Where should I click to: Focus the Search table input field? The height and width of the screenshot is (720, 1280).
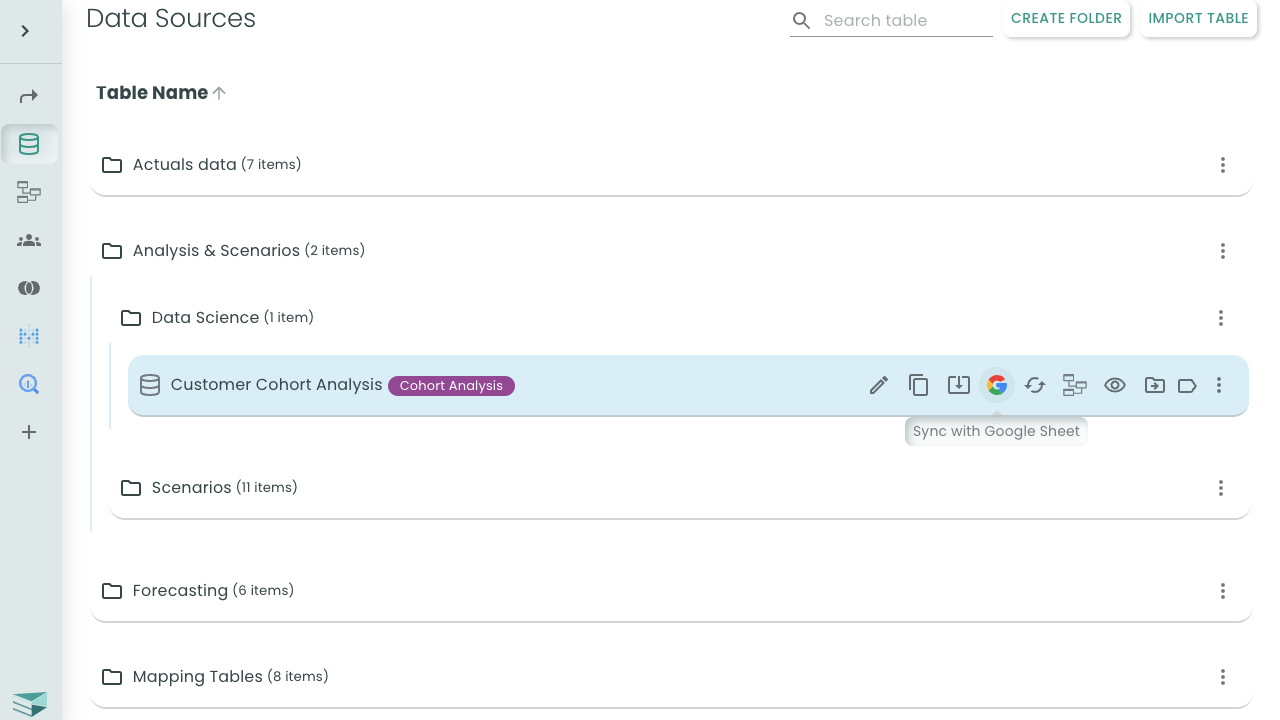click(906, 21)
